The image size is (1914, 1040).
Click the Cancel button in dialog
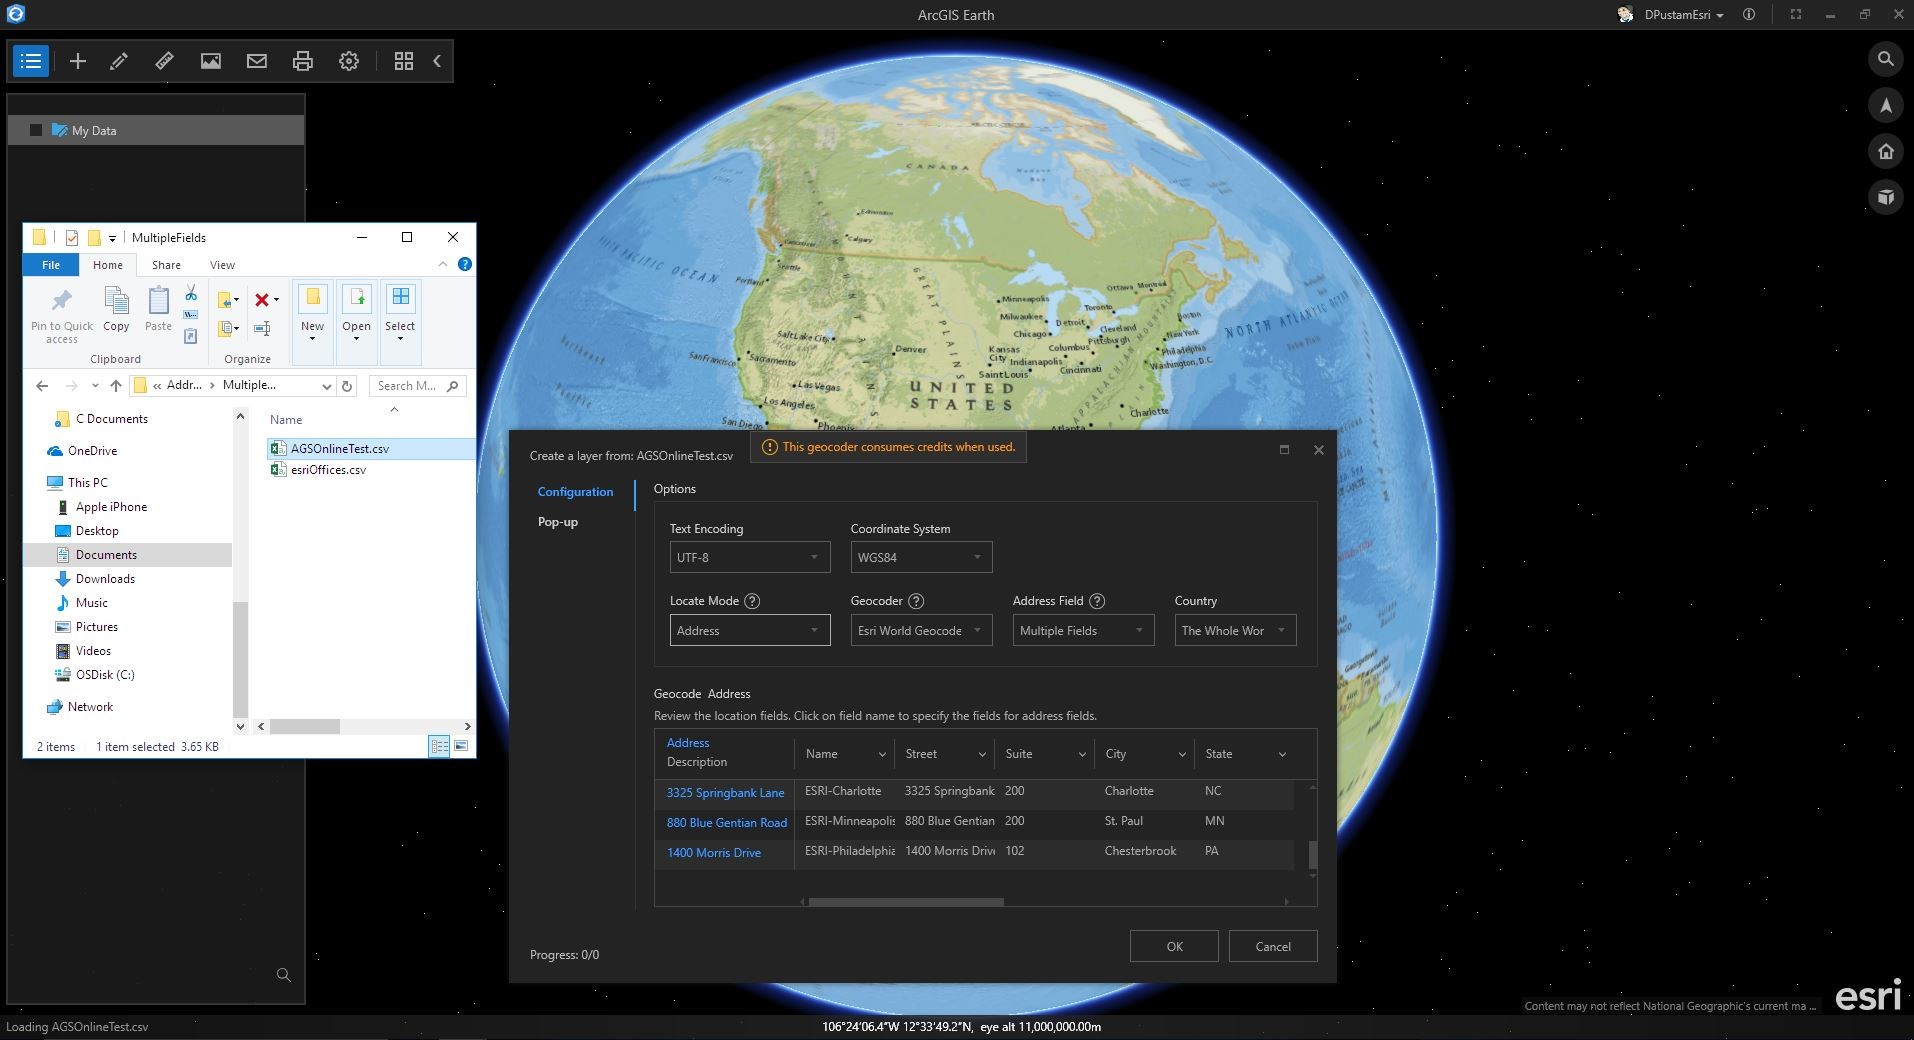(1273, 946)
